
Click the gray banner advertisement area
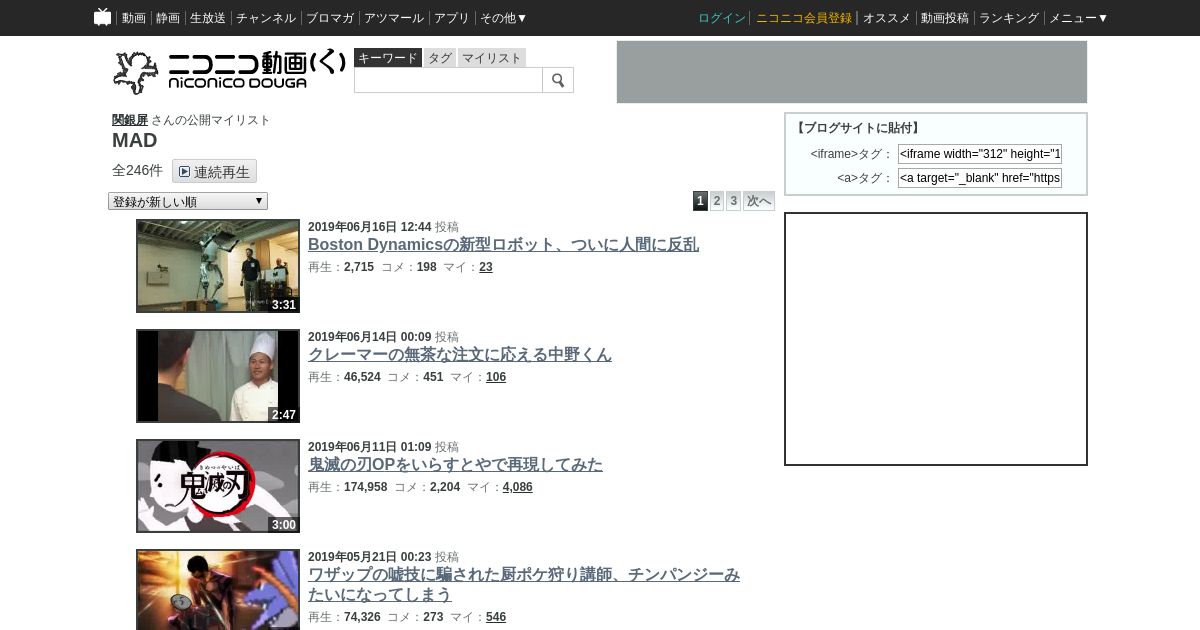pyautogui.click(x=852, y=72)
